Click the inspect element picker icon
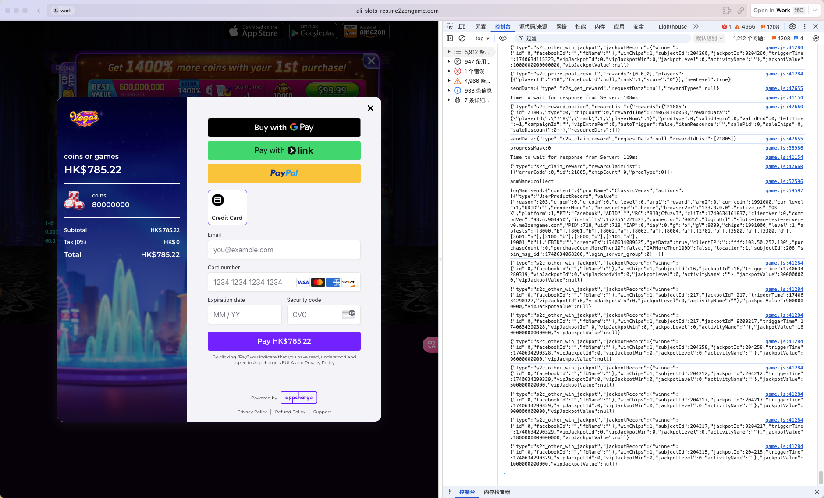 point(449,26)
